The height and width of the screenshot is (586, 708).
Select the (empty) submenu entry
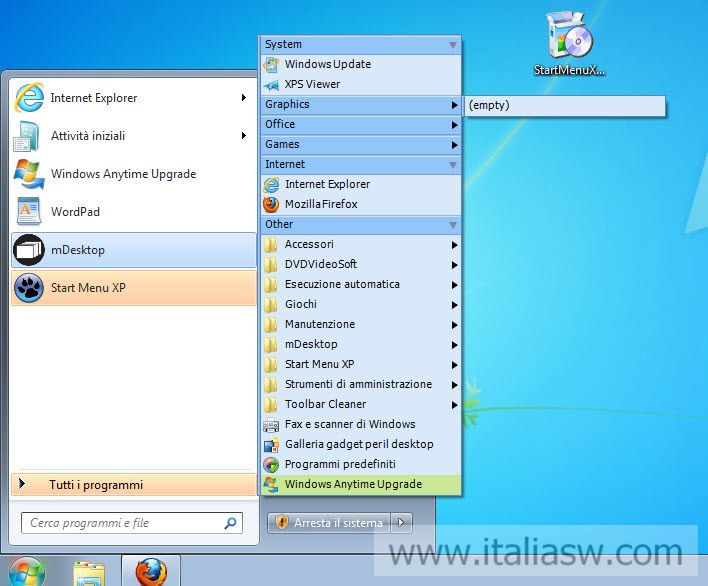coord(565,106)
